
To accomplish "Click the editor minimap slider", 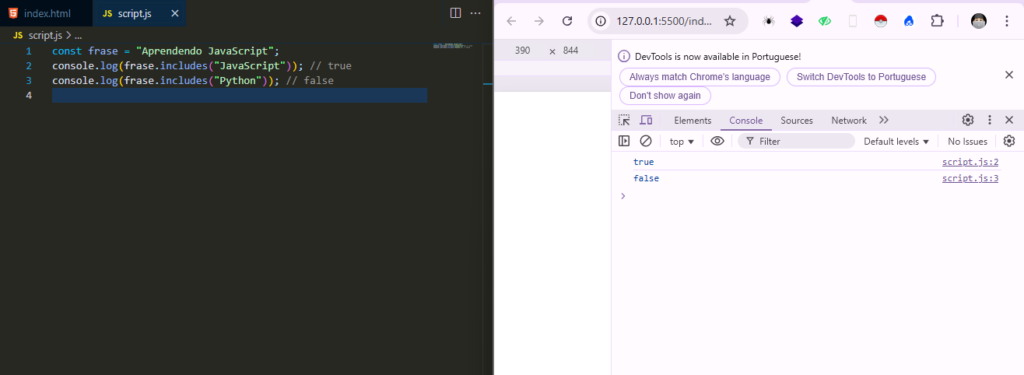I will coord(457,46).
